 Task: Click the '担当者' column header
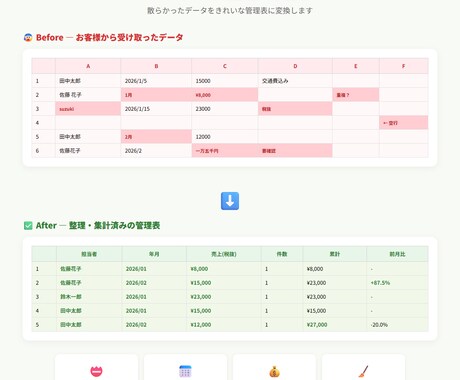click(x=89, y=254)
